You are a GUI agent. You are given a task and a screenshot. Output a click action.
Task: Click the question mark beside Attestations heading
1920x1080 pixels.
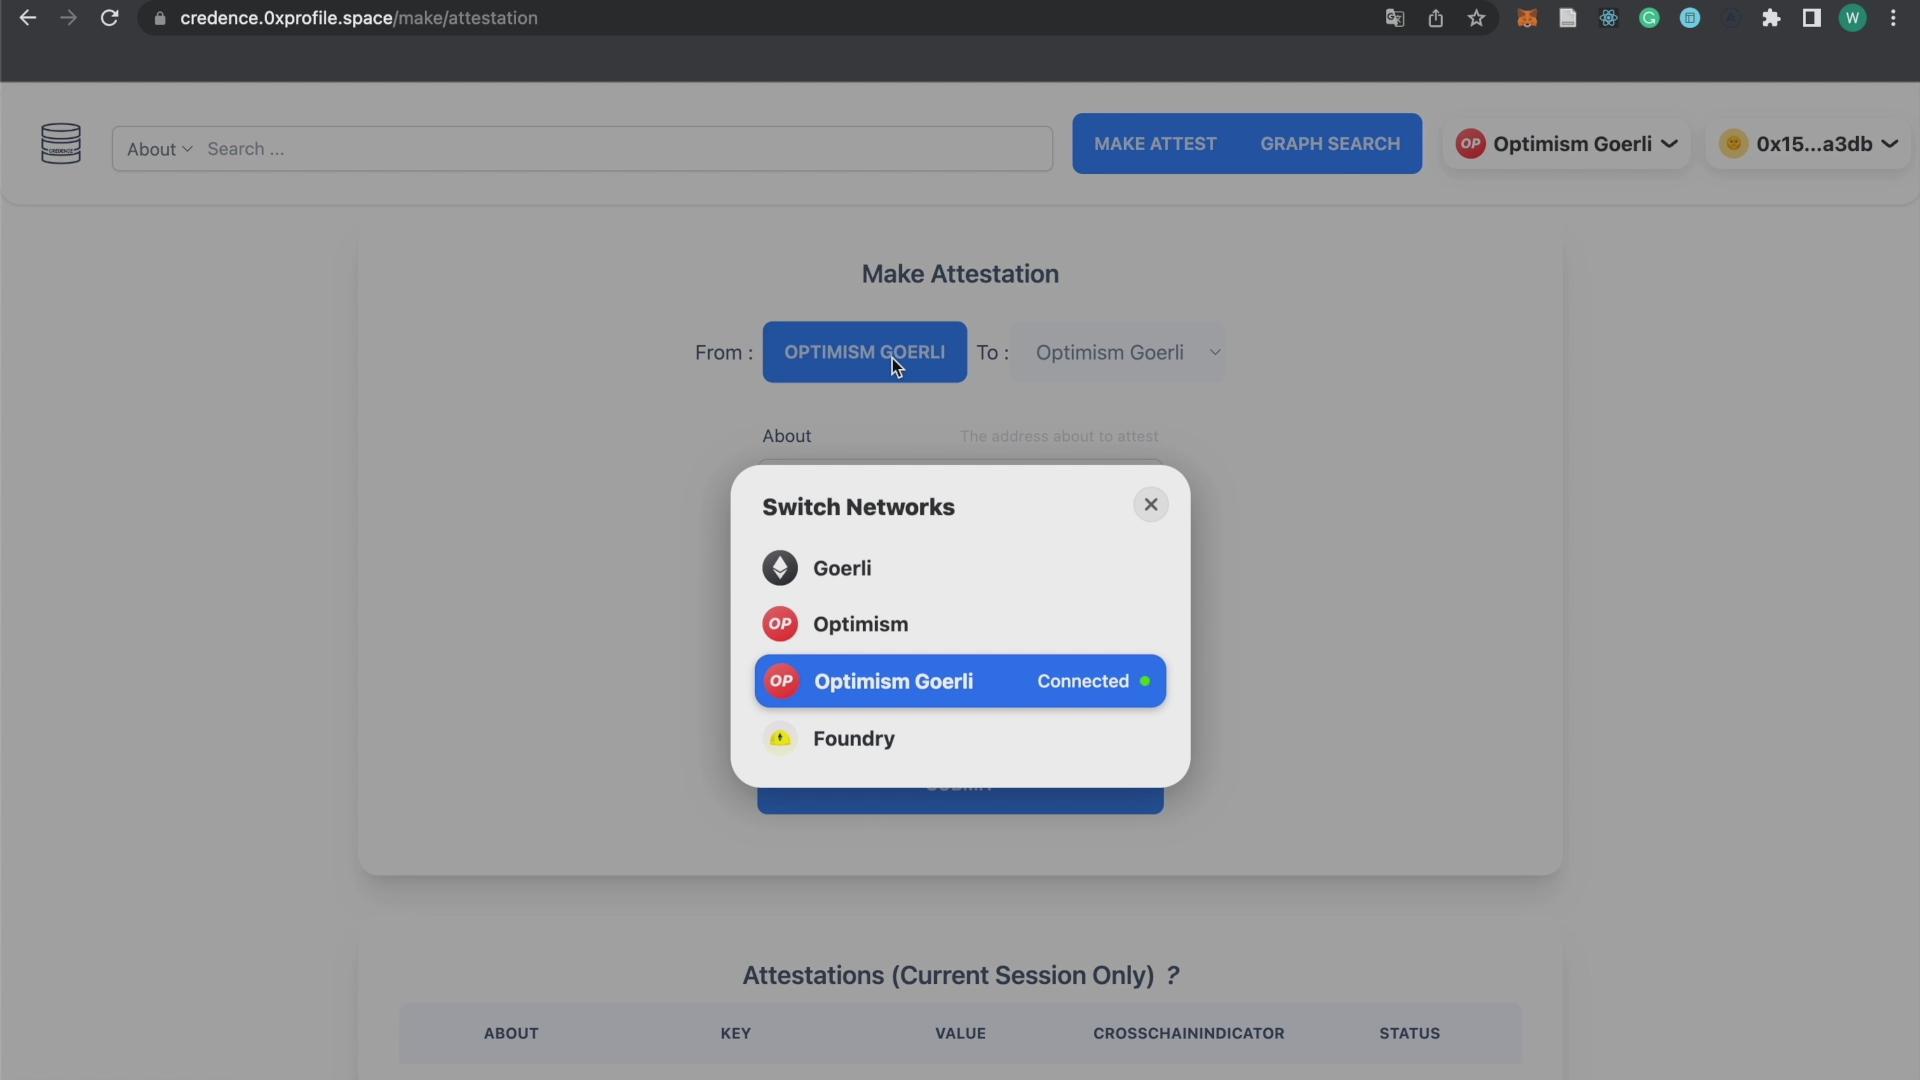(x=1173, y=975)
